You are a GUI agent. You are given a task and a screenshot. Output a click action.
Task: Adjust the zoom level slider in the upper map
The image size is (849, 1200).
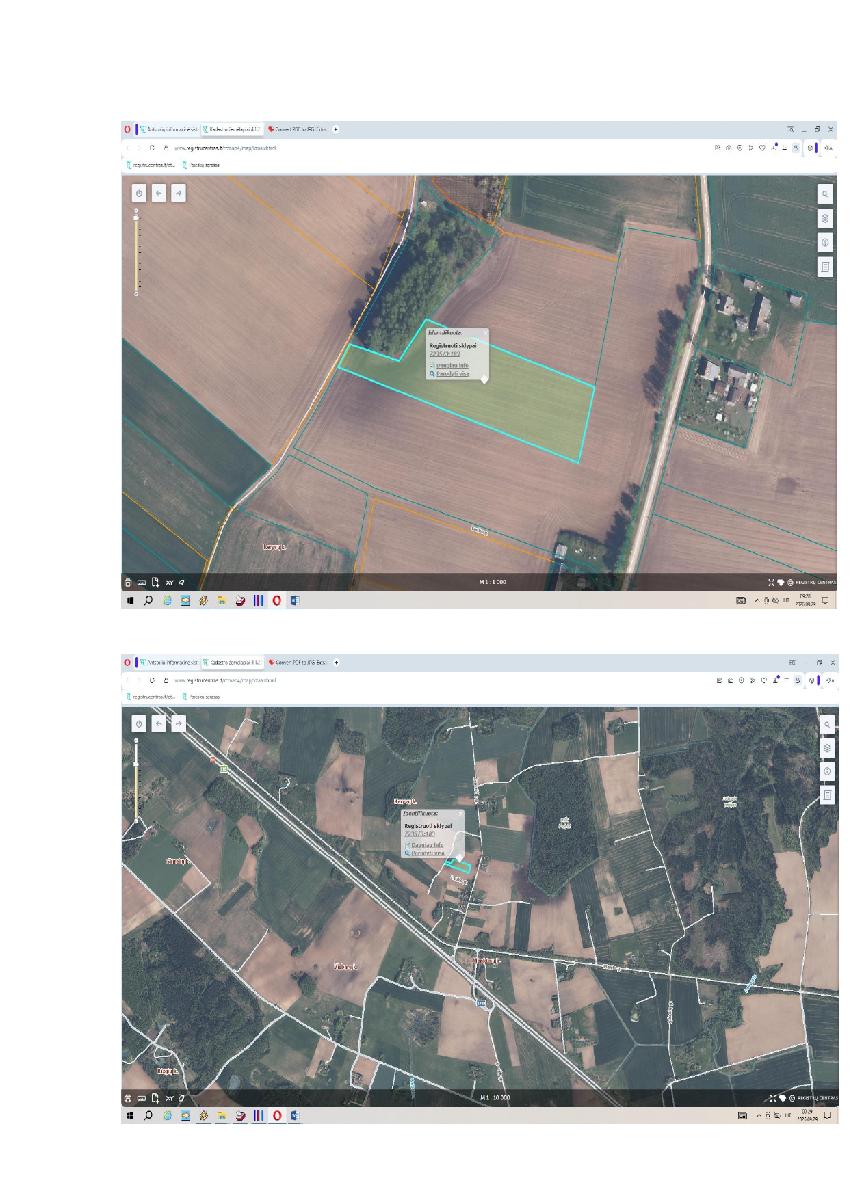(137, 253)
